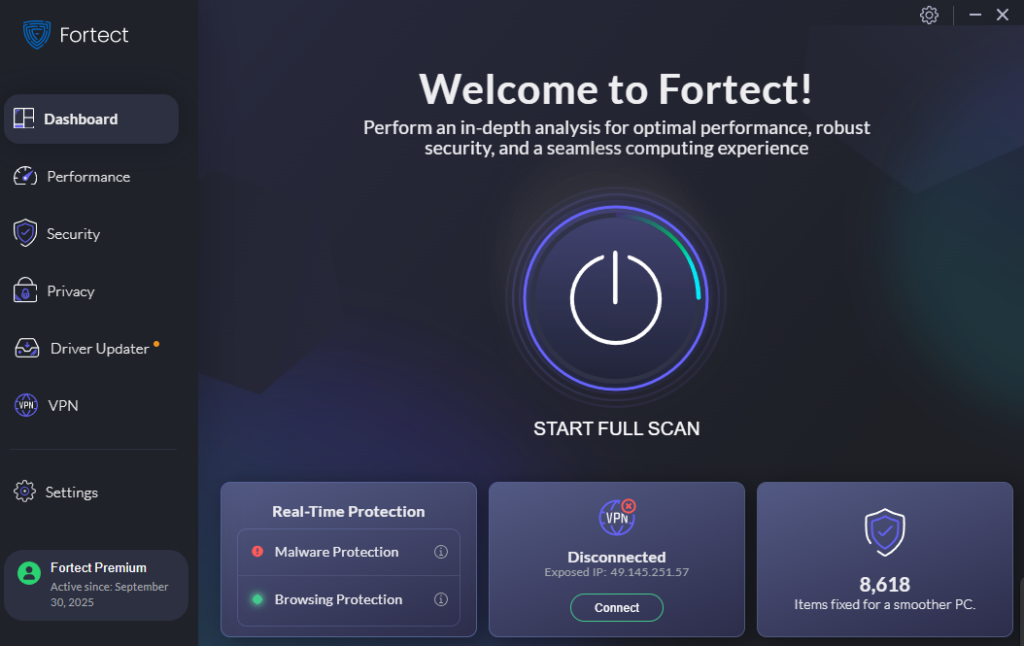Open the Settings item in the sidebar
This screenshot has height=646, width=1024.
click(56, 492)
